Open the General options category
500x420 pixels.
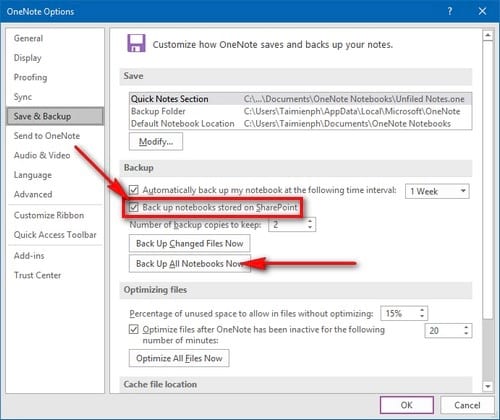tap(28, 38)
